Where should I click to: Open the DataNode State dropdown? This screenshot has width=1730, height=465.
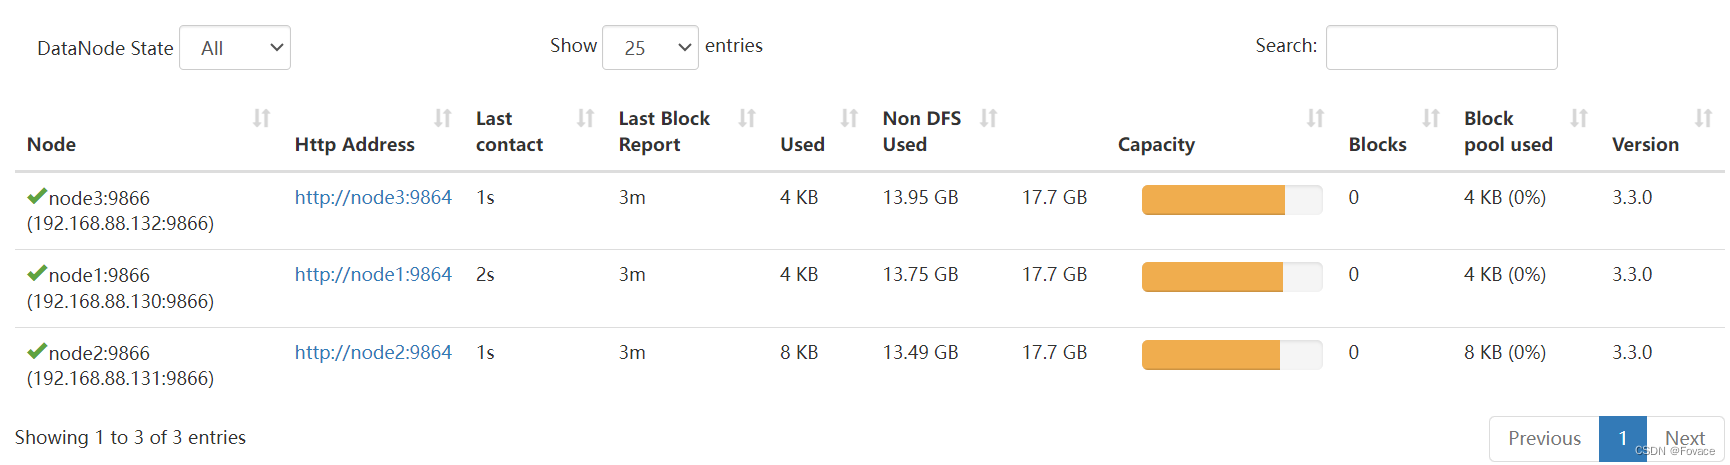click(x=235, y=48)
